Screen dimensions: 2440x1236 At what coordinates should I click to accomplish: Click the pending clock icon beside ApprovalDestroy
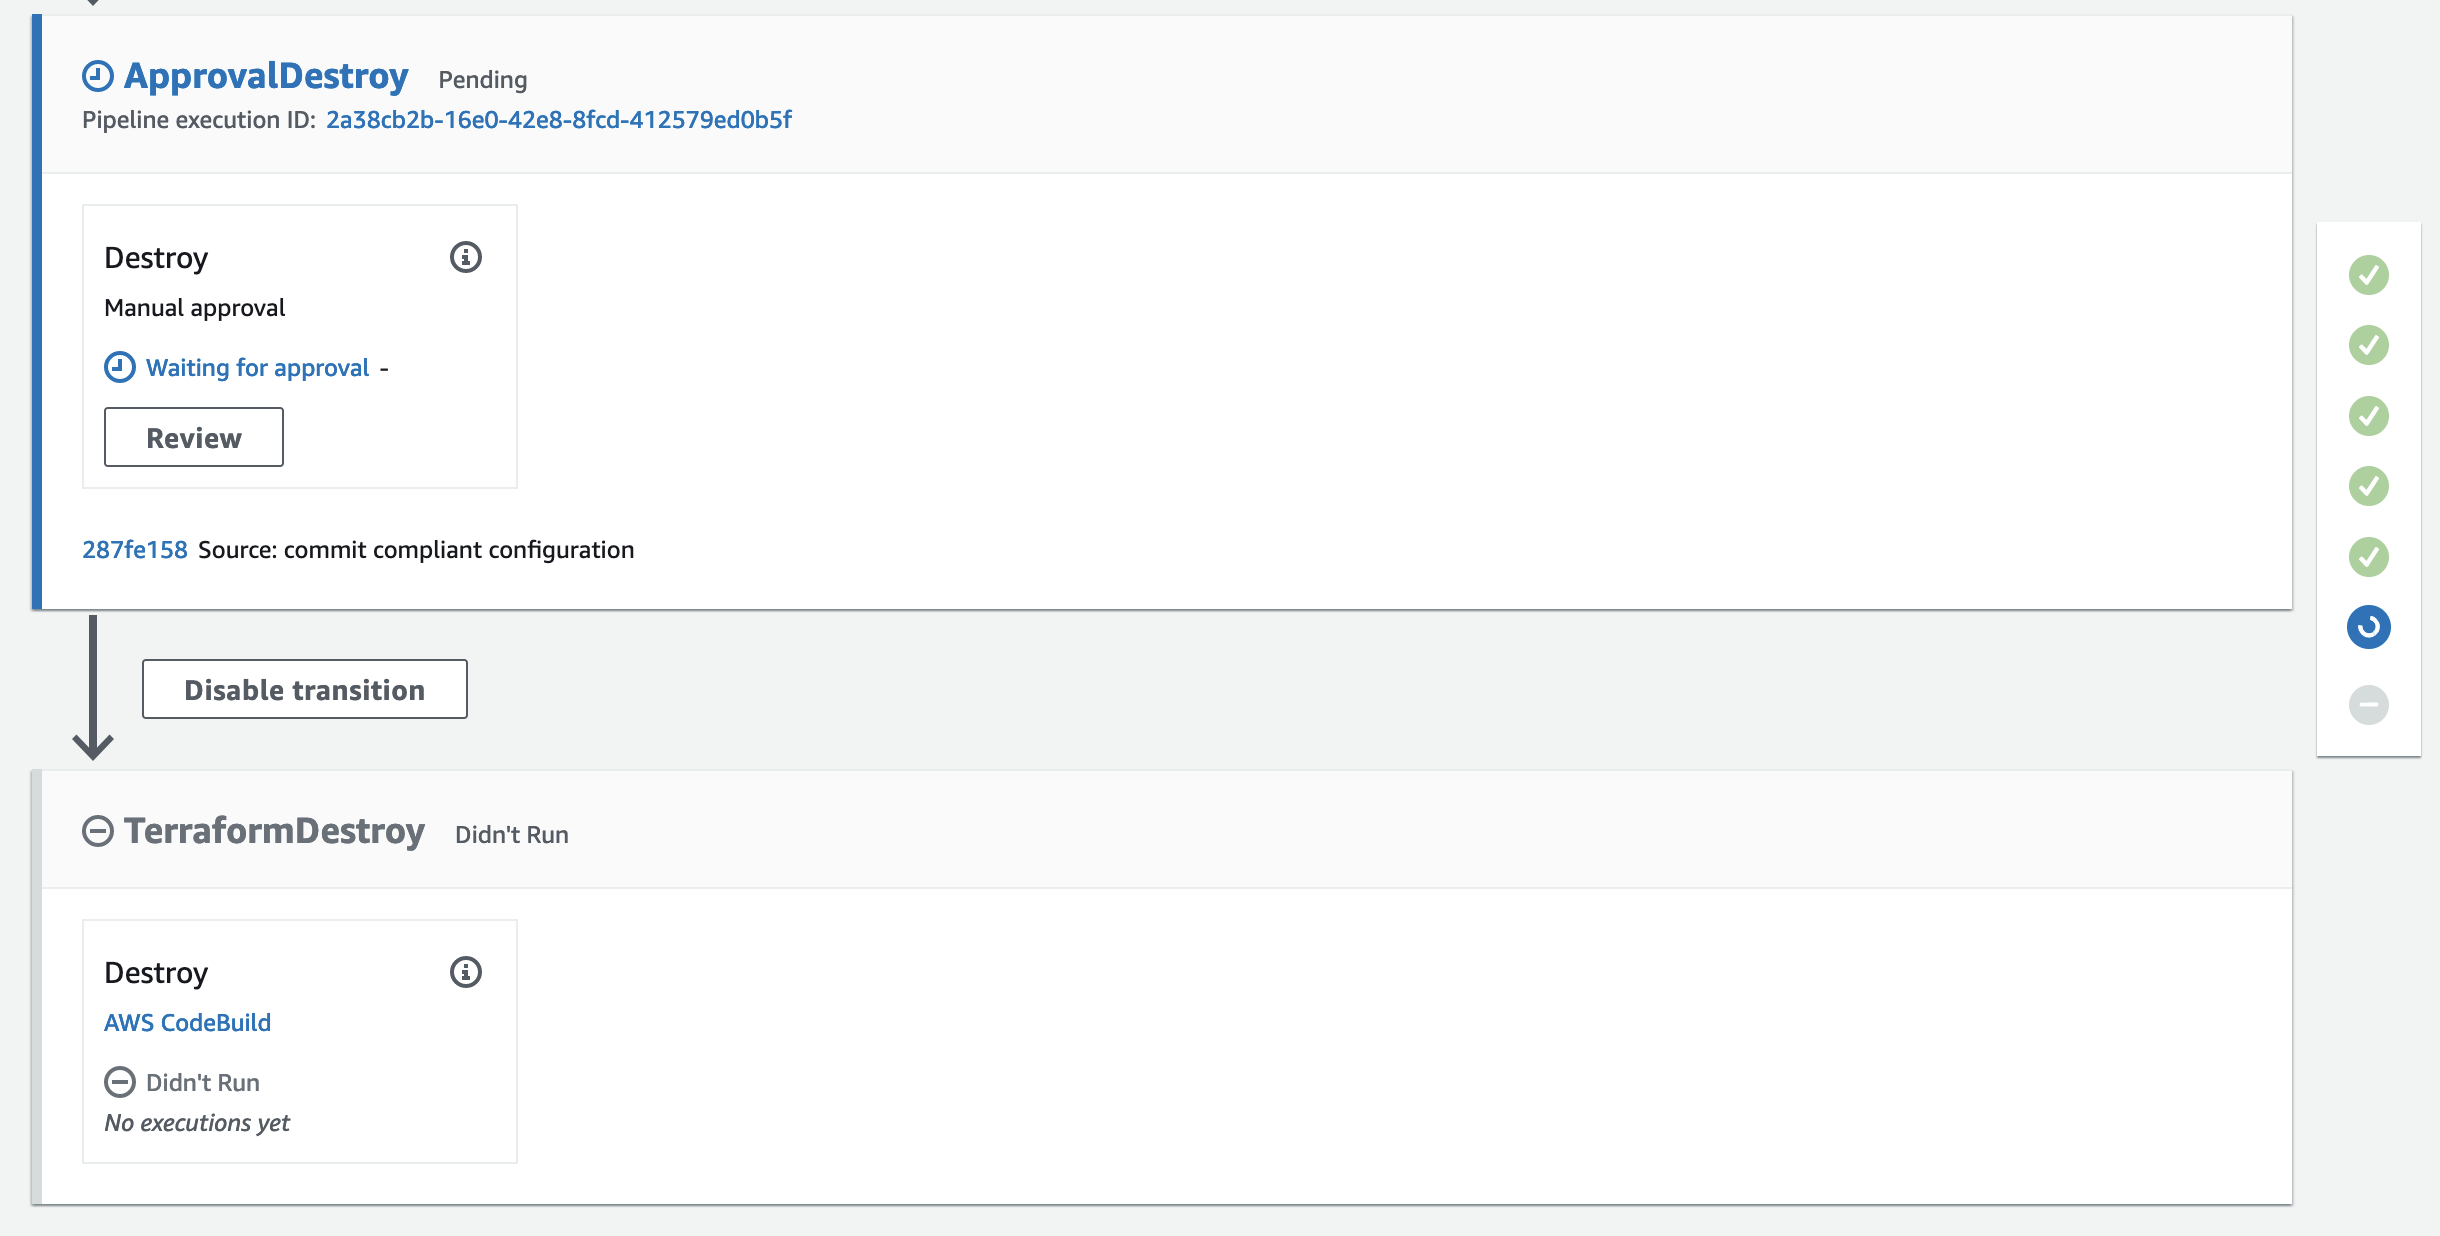[98, 76]
